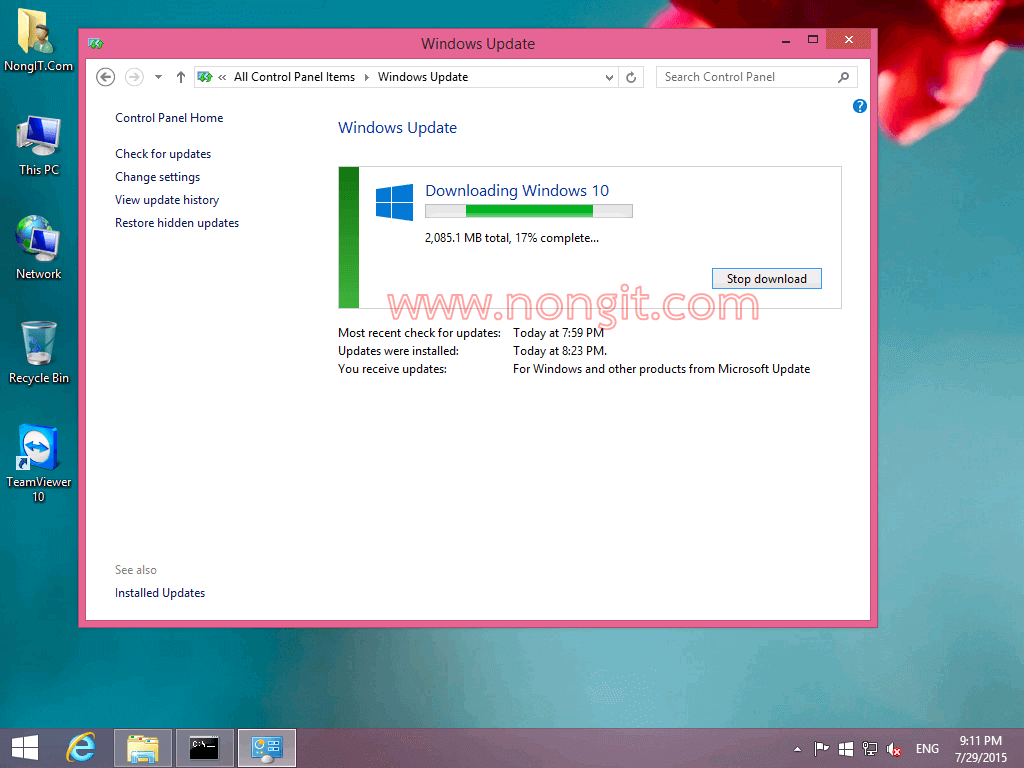
Task: Close the Windows Update window
Action: [848, 40]
